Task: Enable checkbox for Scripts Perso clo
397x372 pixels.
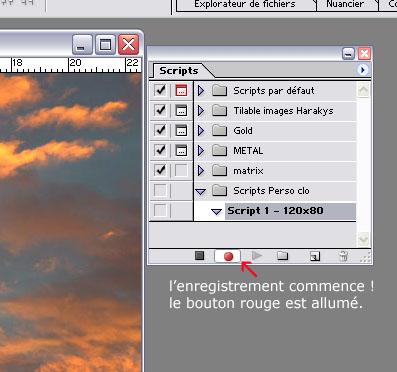Action: pyautogui.click(x=160, y=191)
